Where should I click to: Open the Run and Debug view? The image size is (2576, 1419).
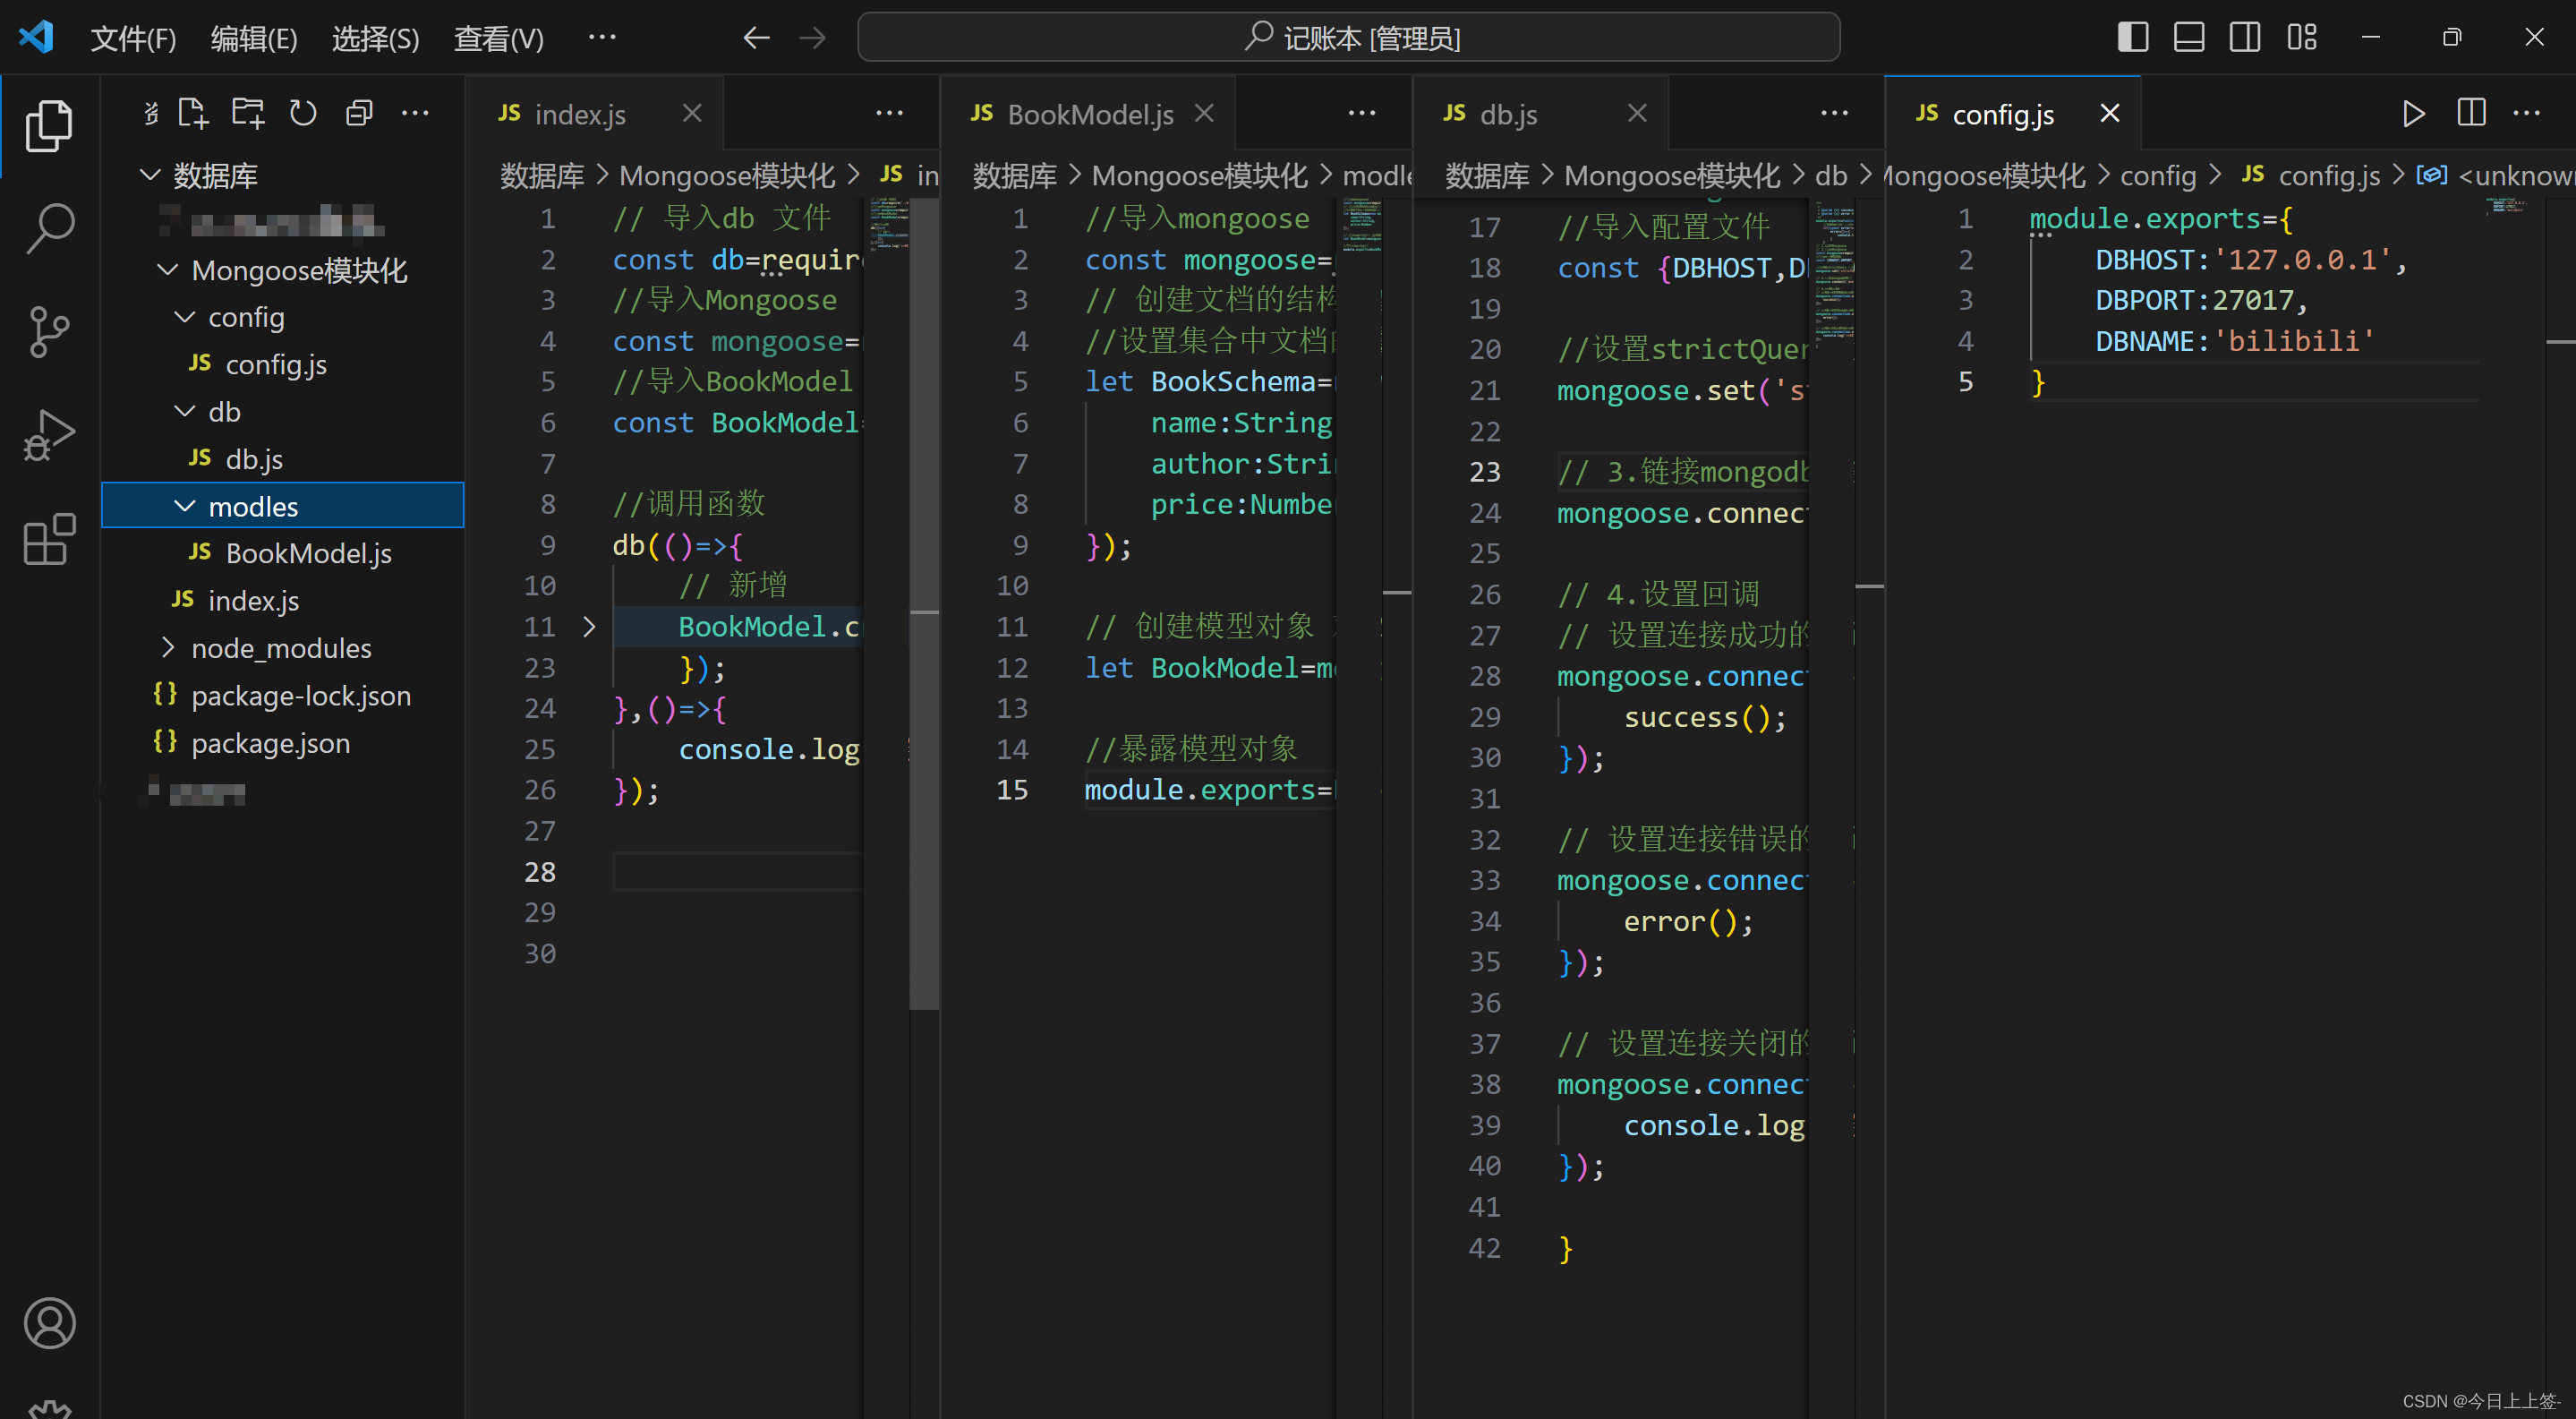point(48,436)
